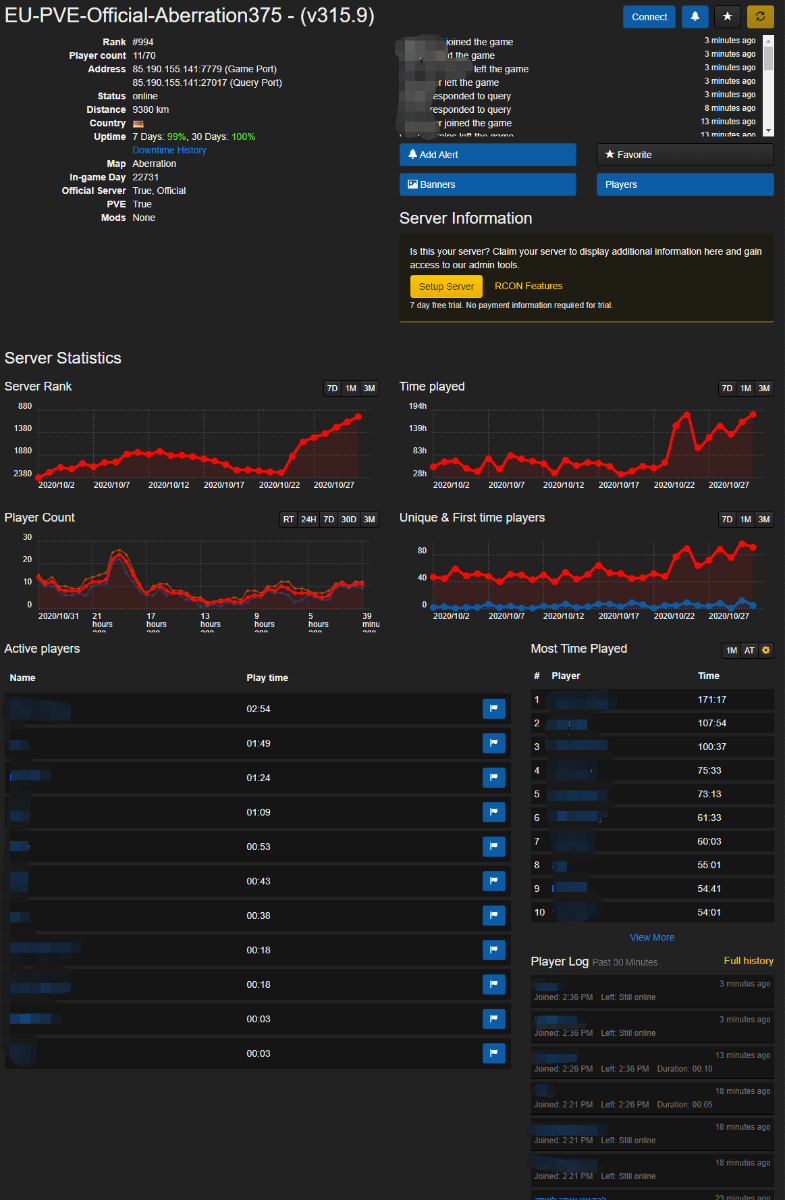Select 1M range for Server Rank chart

pyautogui.click(x=350, y=388)
